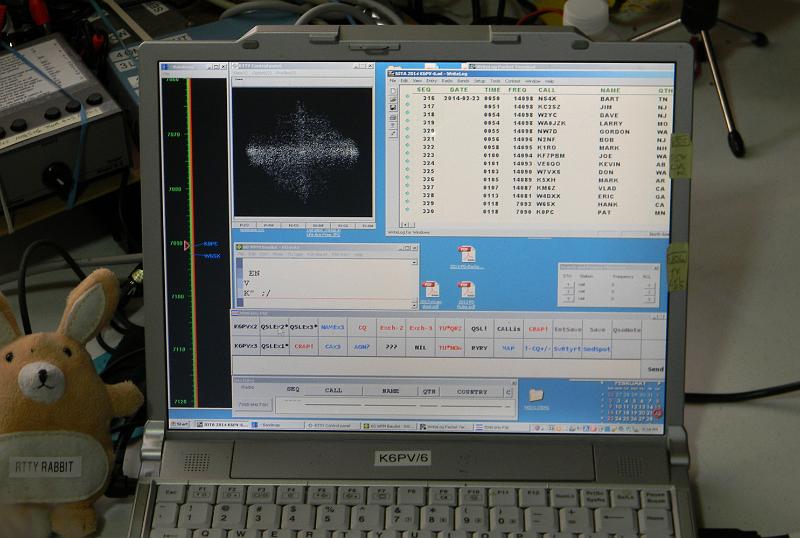The width and height of the screenshot is (800, 538).
Task: Click the green marker beside QSO 330
Action: tap(407, 209)
